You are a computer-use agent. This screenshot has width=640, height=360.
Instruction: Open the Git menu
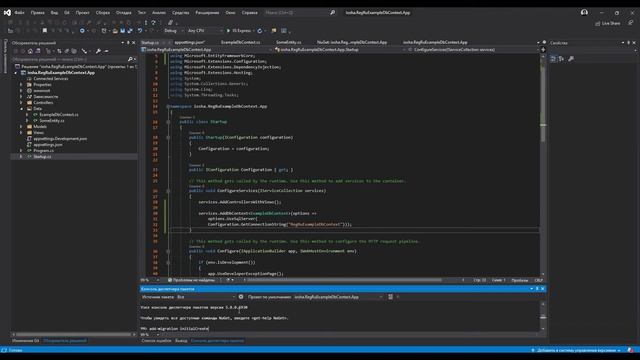(x=67, y=13)
